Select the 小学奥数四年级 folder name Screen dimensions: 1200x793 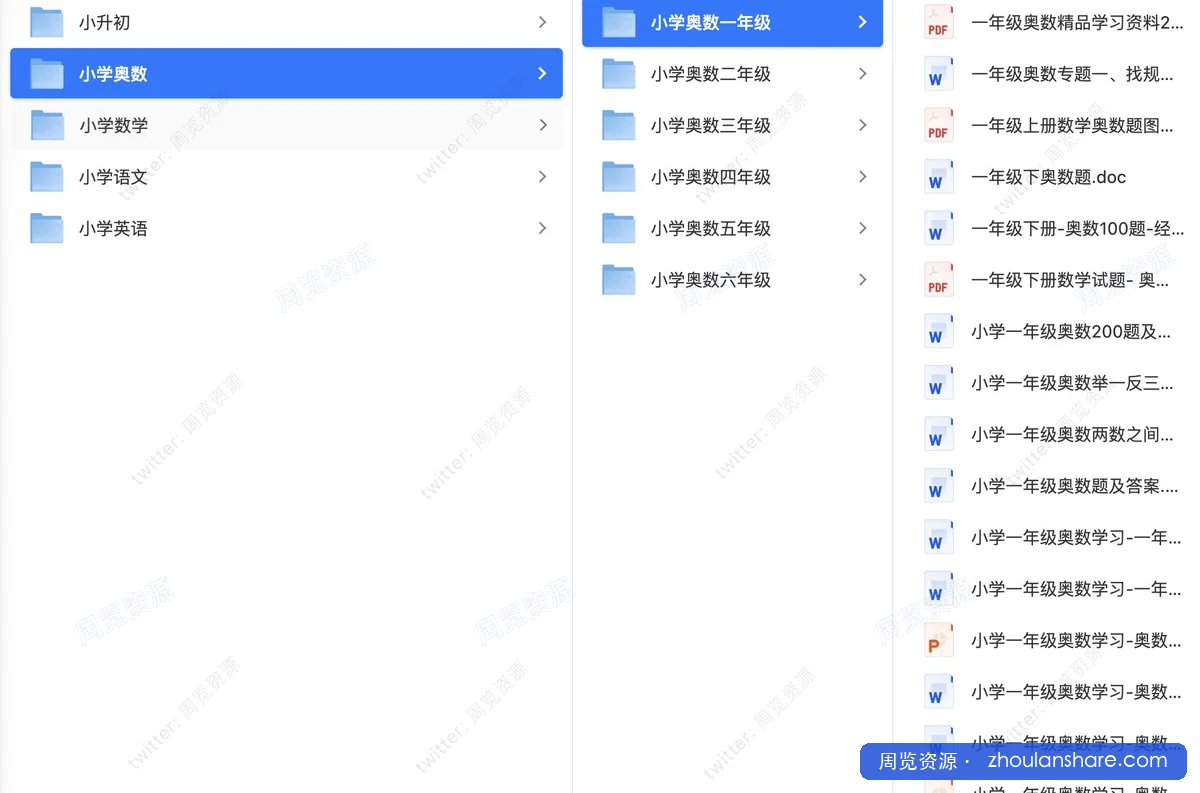tap(711, 176)
